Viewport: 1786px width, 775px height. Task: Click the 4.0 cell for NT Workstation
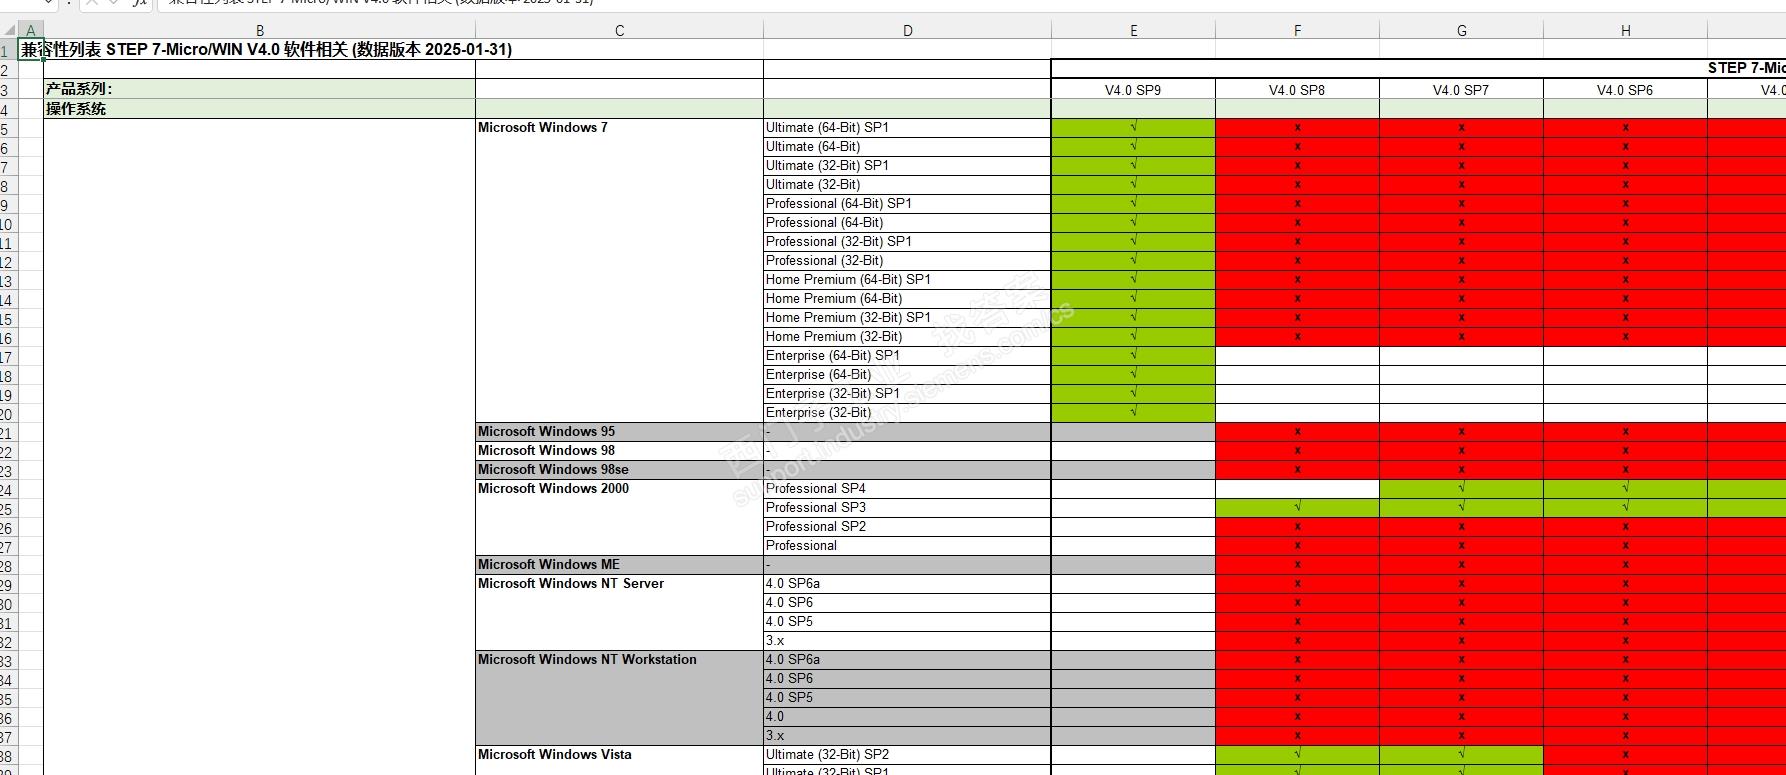908,717
